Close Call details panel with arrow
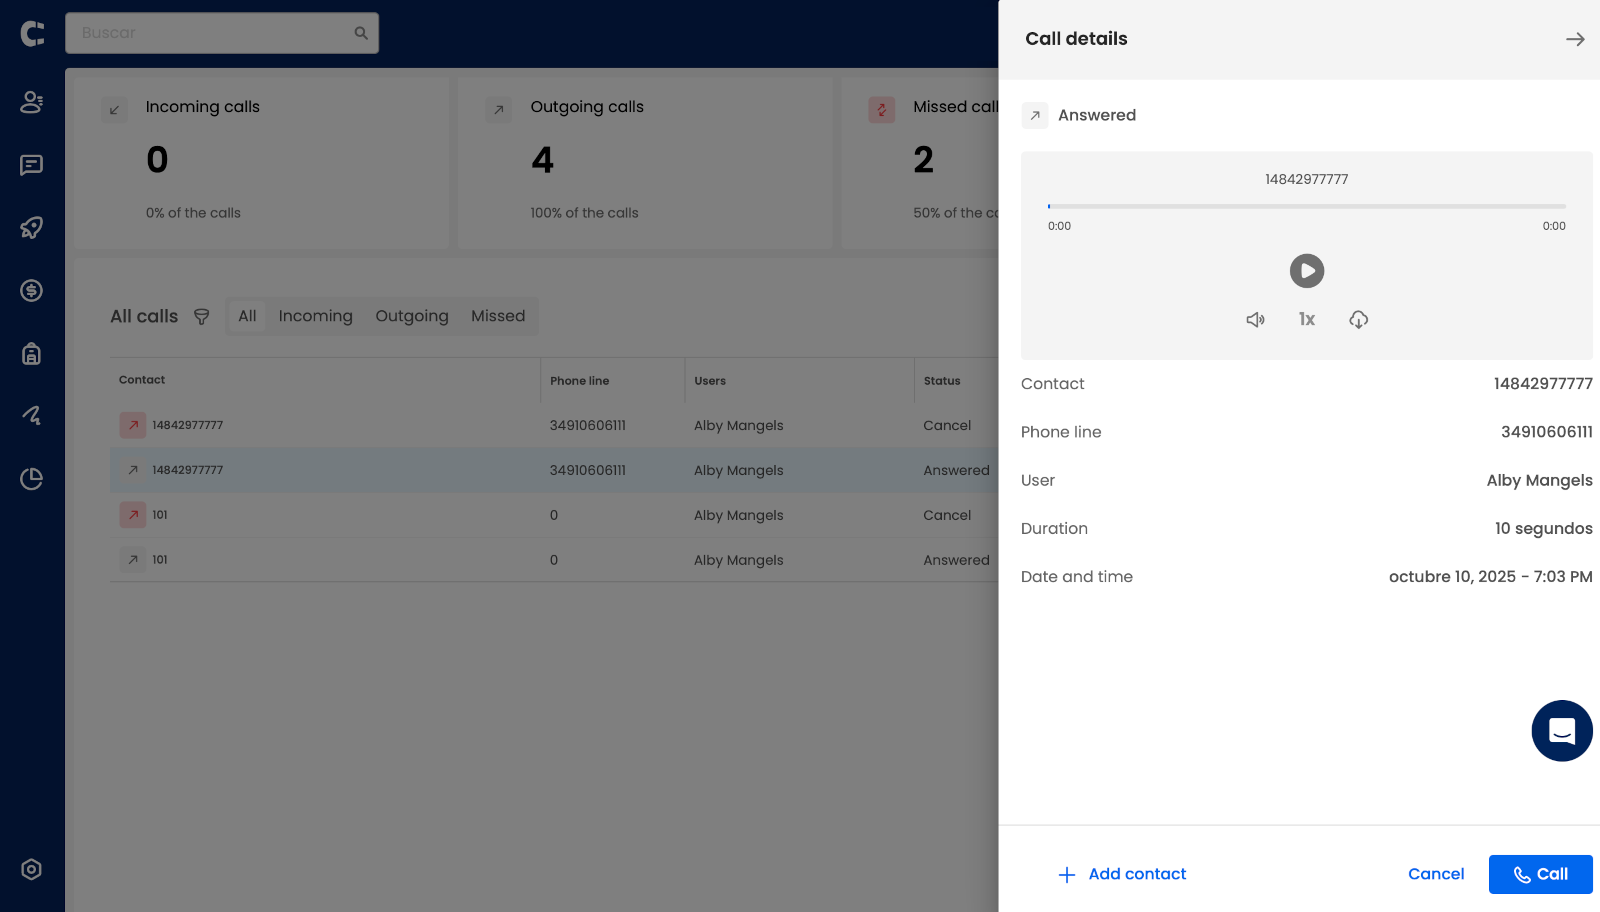This screenshot has height=912, width=1600. pyautogui.click(x=1574, y=39)
